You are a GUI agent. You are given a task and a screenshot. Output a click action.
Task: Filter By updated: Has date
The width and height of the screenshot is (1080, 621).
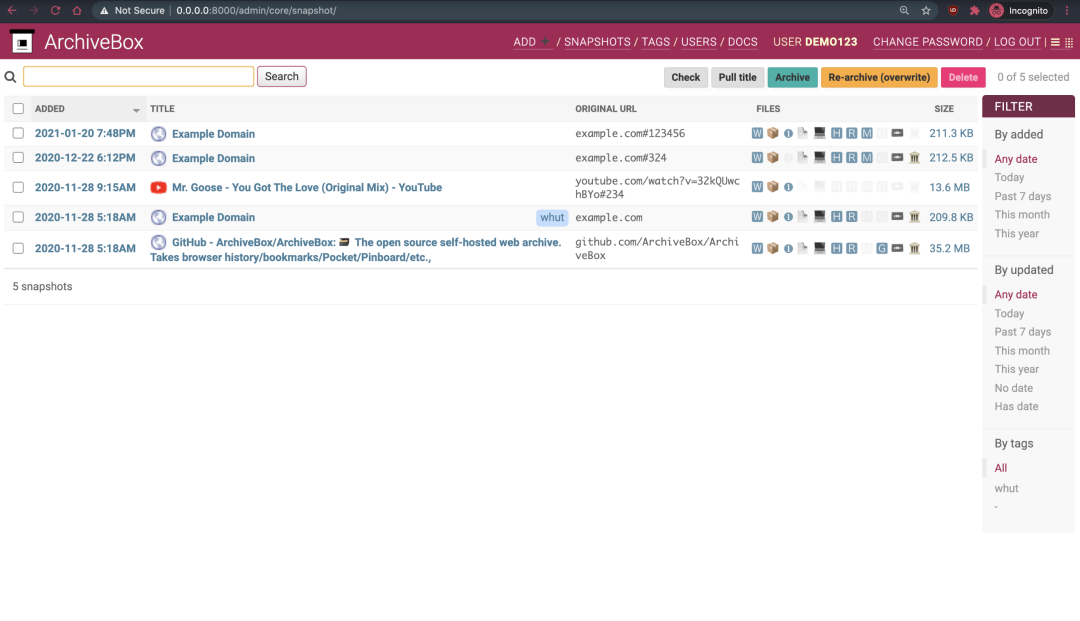pos(1016,407)
